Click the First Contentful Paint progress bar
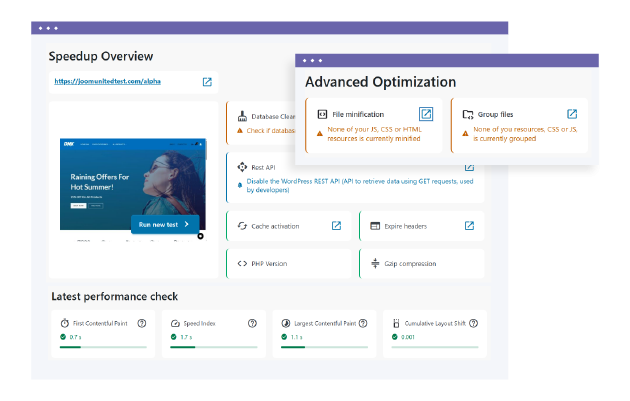 click(103, 348)
